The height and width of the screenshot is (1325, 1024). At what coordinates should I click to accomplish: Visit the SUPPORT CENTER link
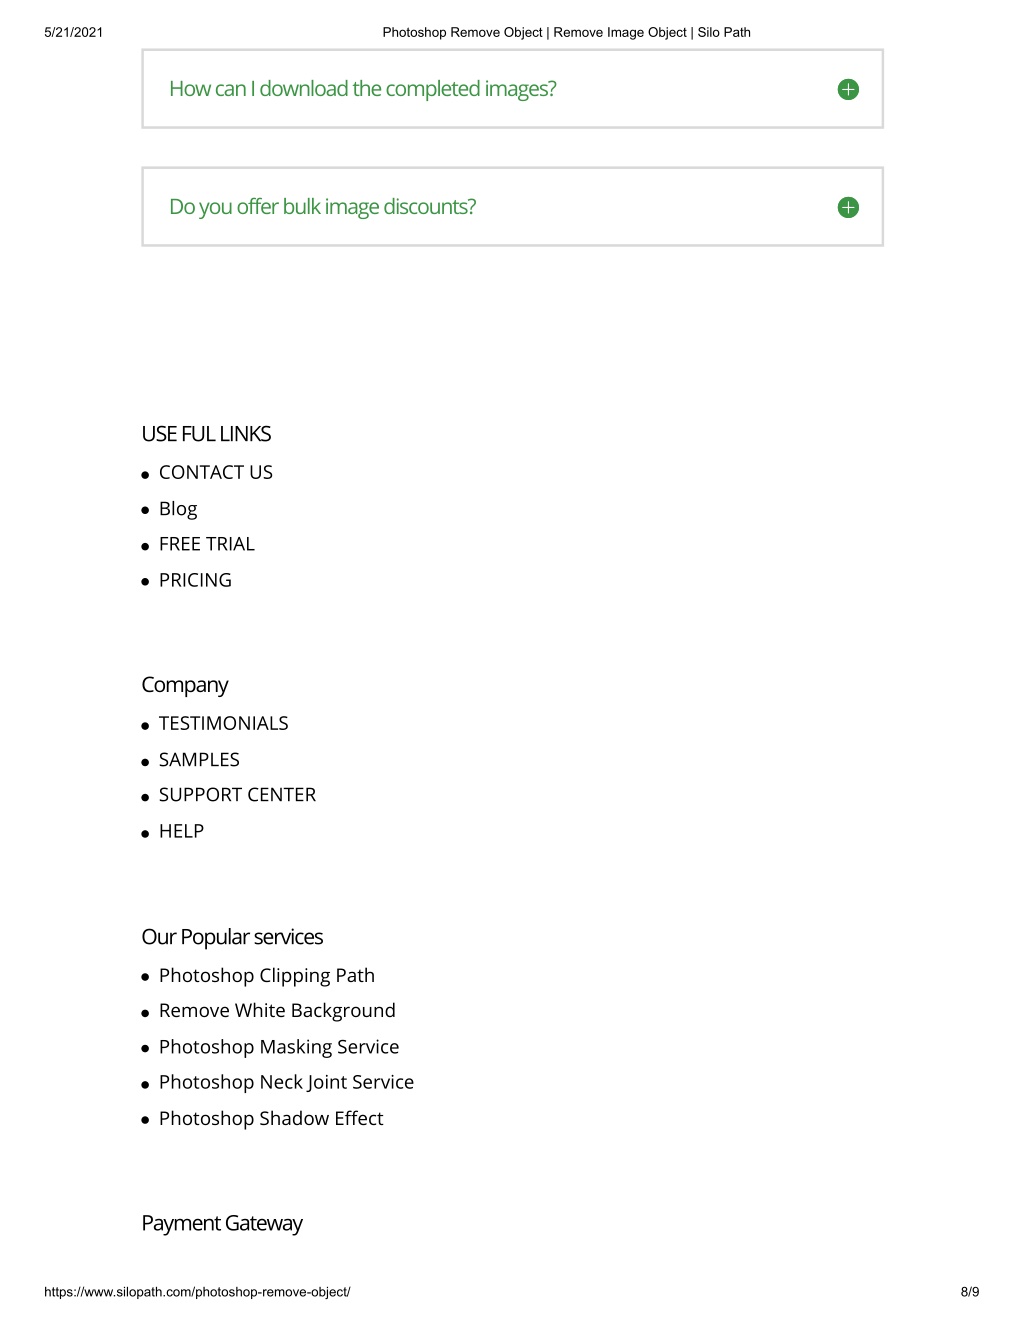237,795
